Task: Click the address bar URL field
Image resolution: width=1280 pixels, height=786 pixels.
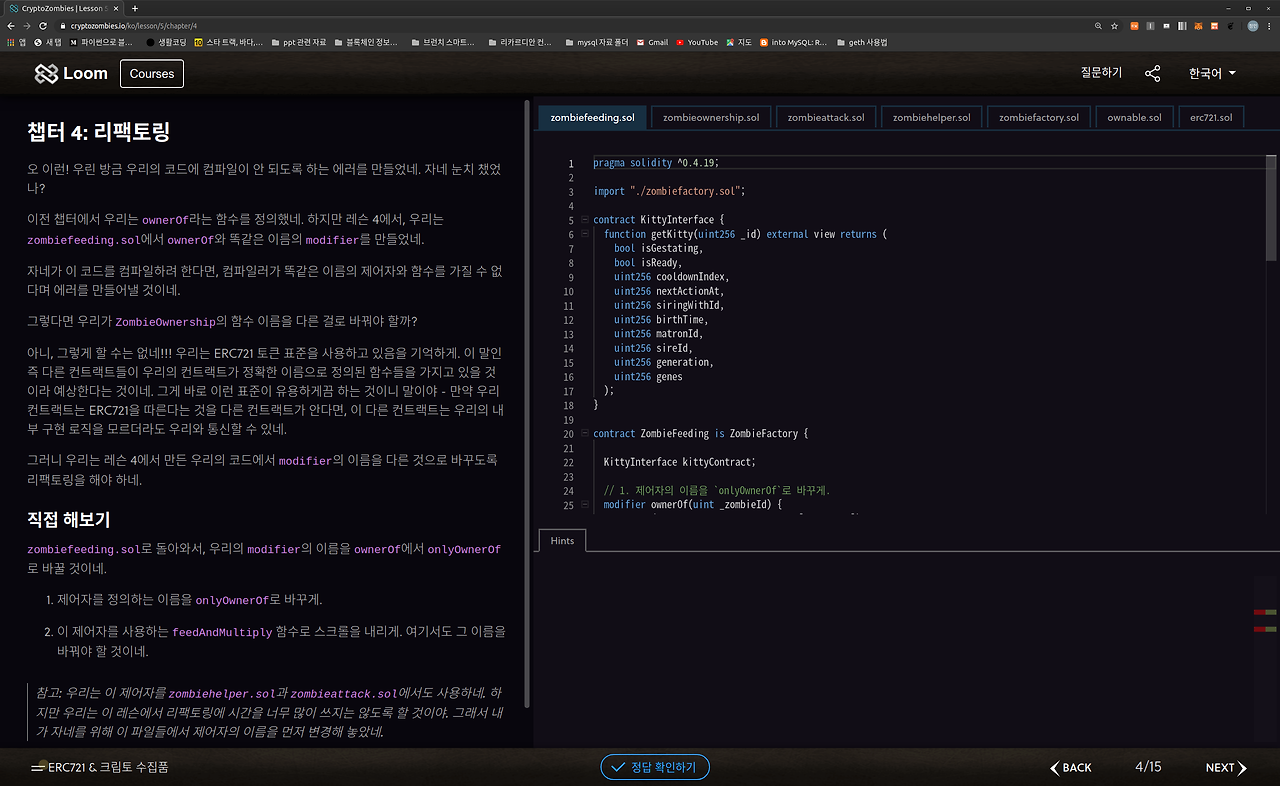Action: click(580, 25)
